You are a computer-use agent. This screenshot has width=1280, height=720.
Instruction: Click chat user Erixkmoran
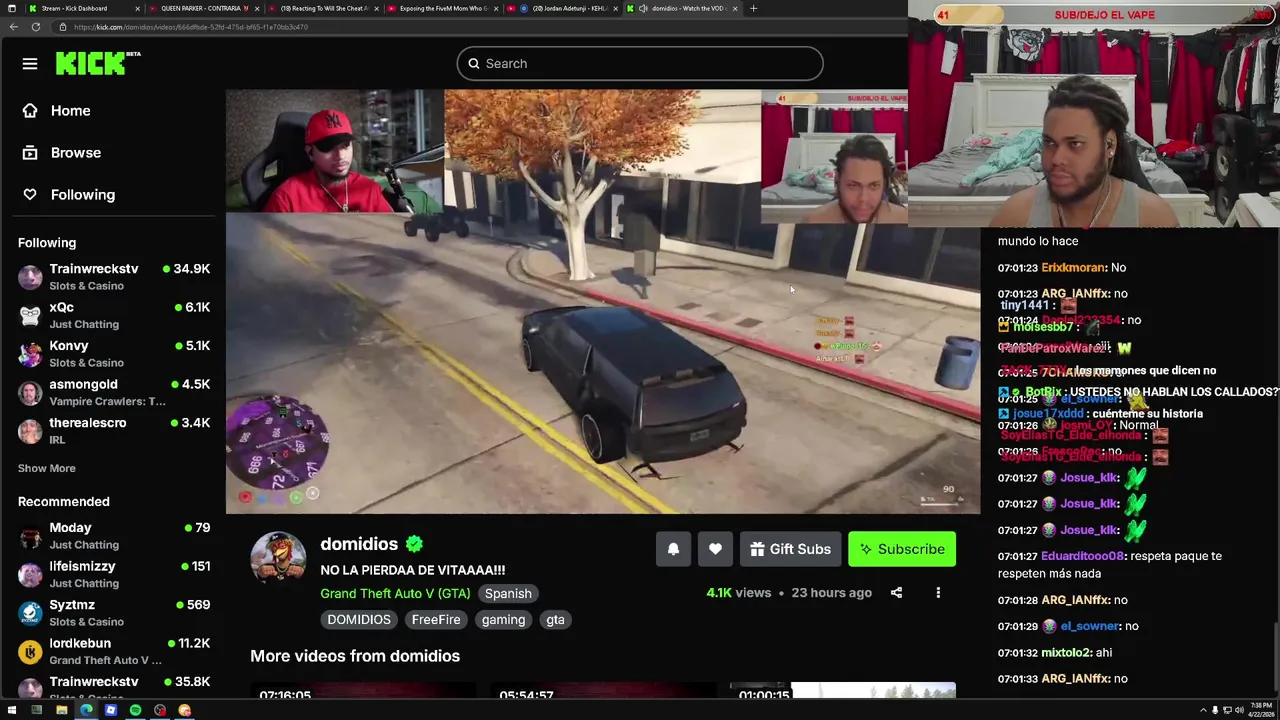tap(1073, 268)
